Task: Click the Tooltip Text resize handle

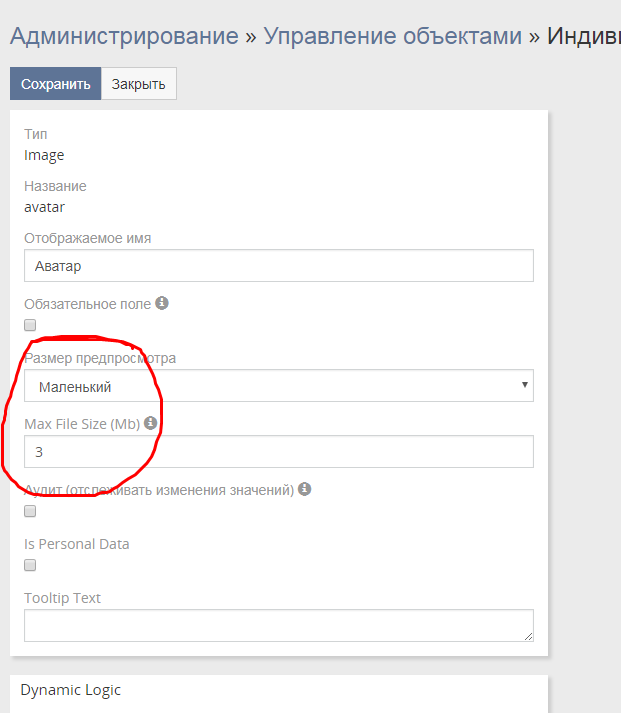Action: (528, 636)
